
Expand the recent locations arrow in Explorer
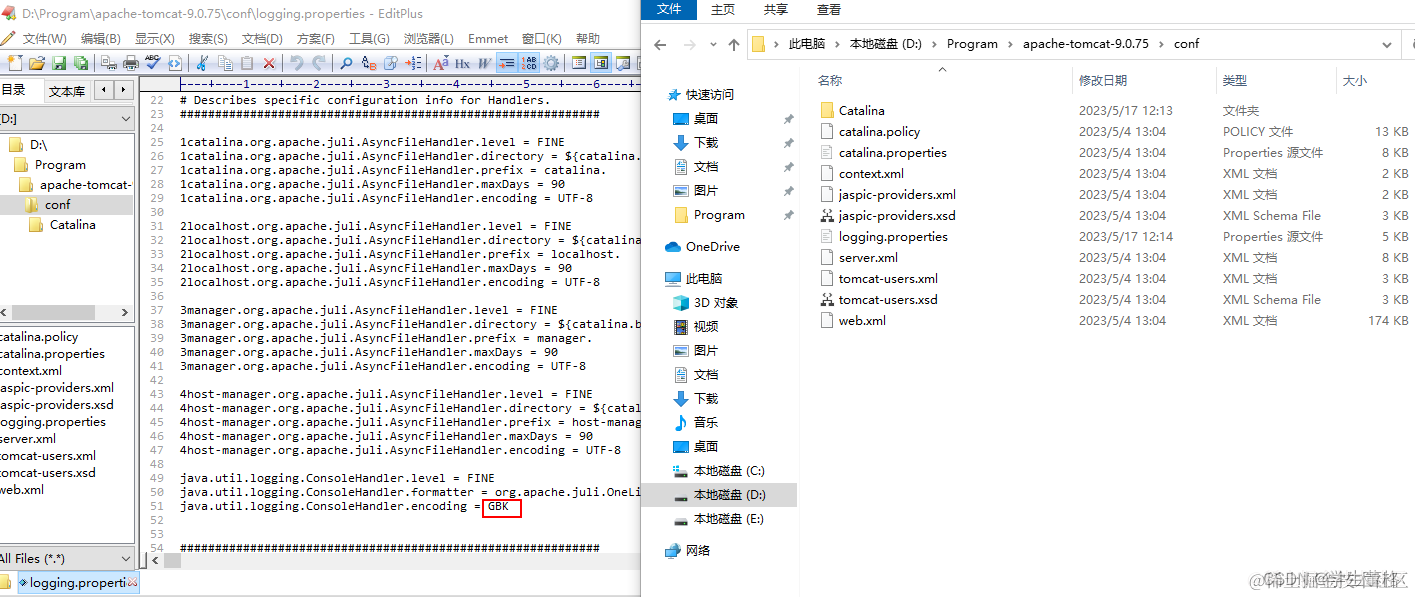tap(713, 45)
